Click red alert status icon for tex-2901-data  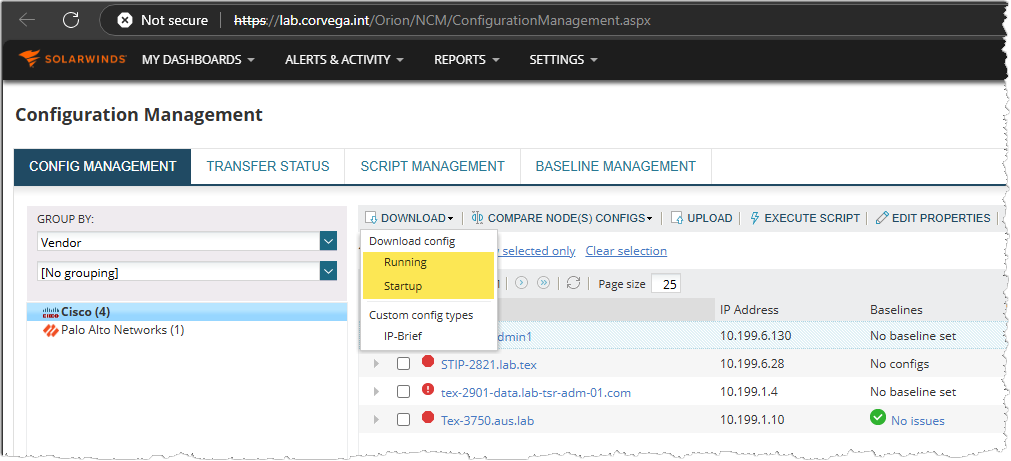click(427, 389)
